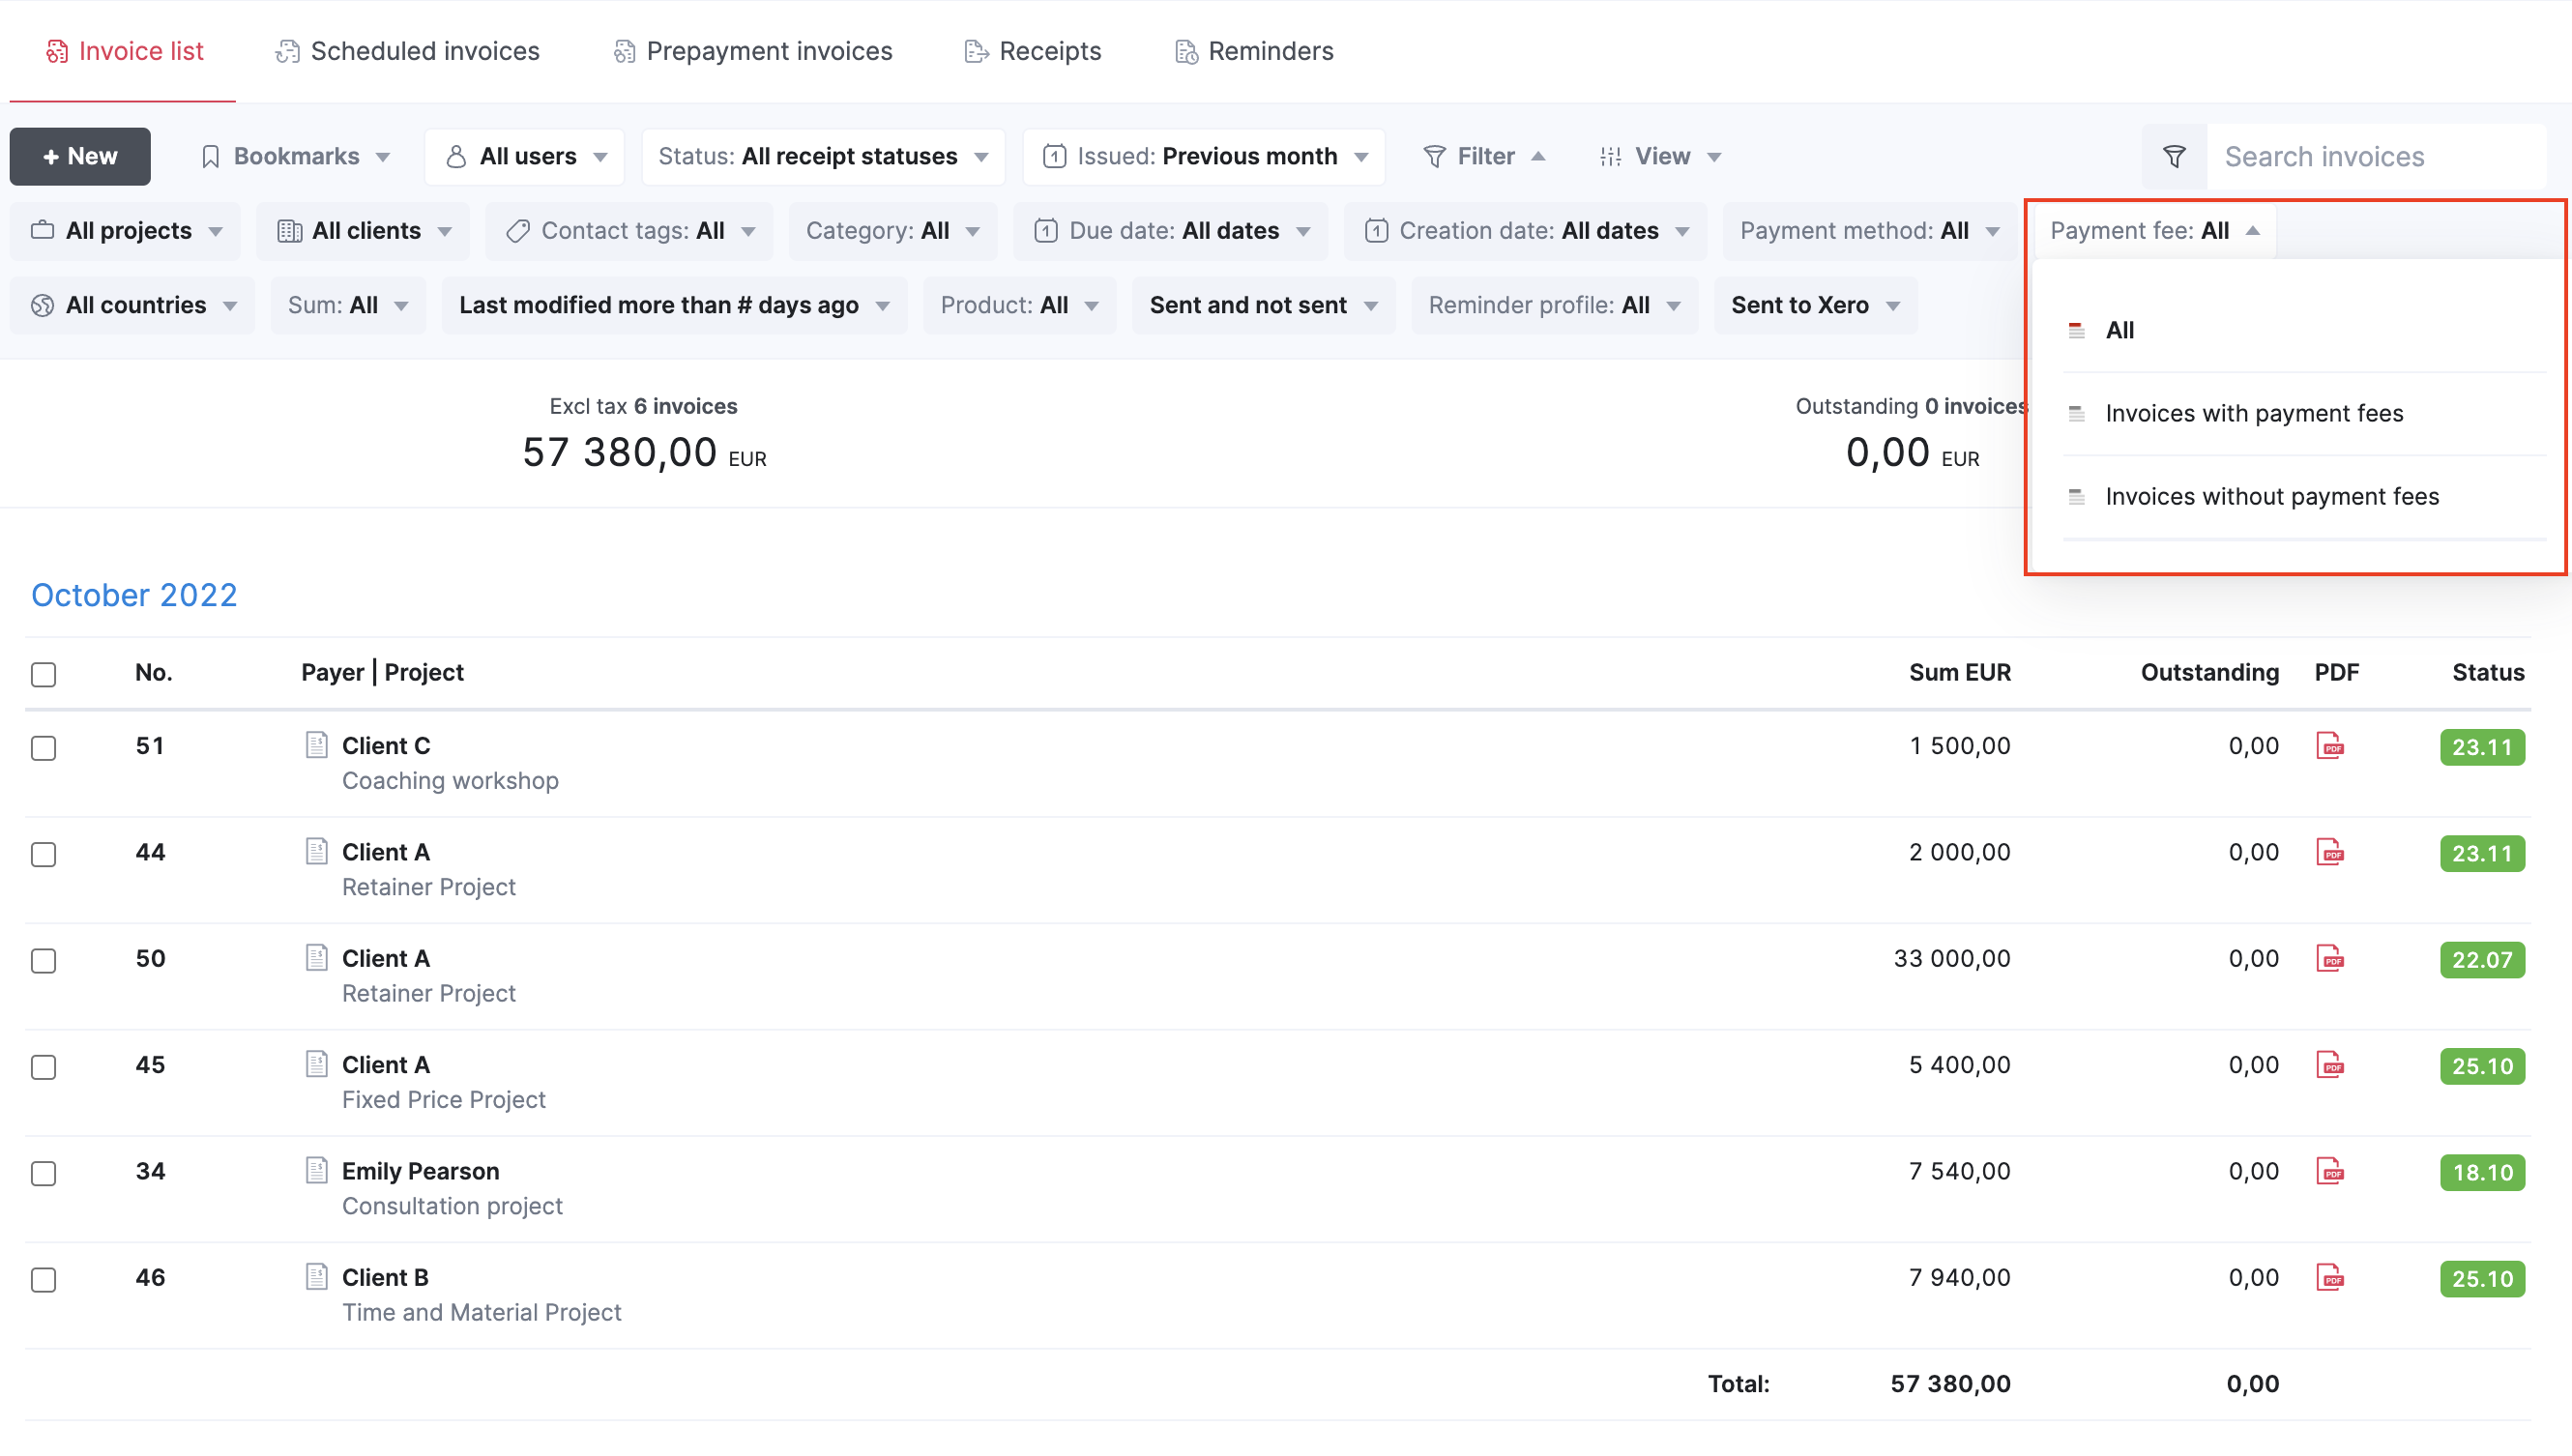Viewport: 2572px width, 1456px height.
Task: Click paid status badge 23.11 for invoice 51
Action: (x=2482, y=747)
